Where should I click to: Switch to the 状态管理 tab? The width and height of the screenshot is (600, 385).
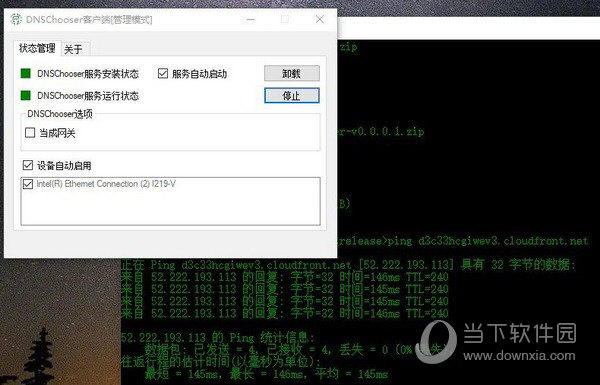pyautogui.click(x=37, y=49)
